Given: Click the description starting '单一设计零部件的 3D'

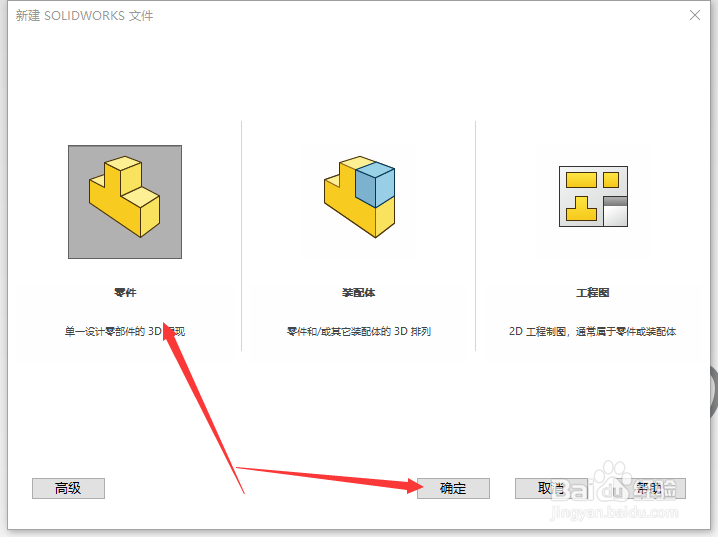Looking at the screenshot, I should tap(125, 331).
